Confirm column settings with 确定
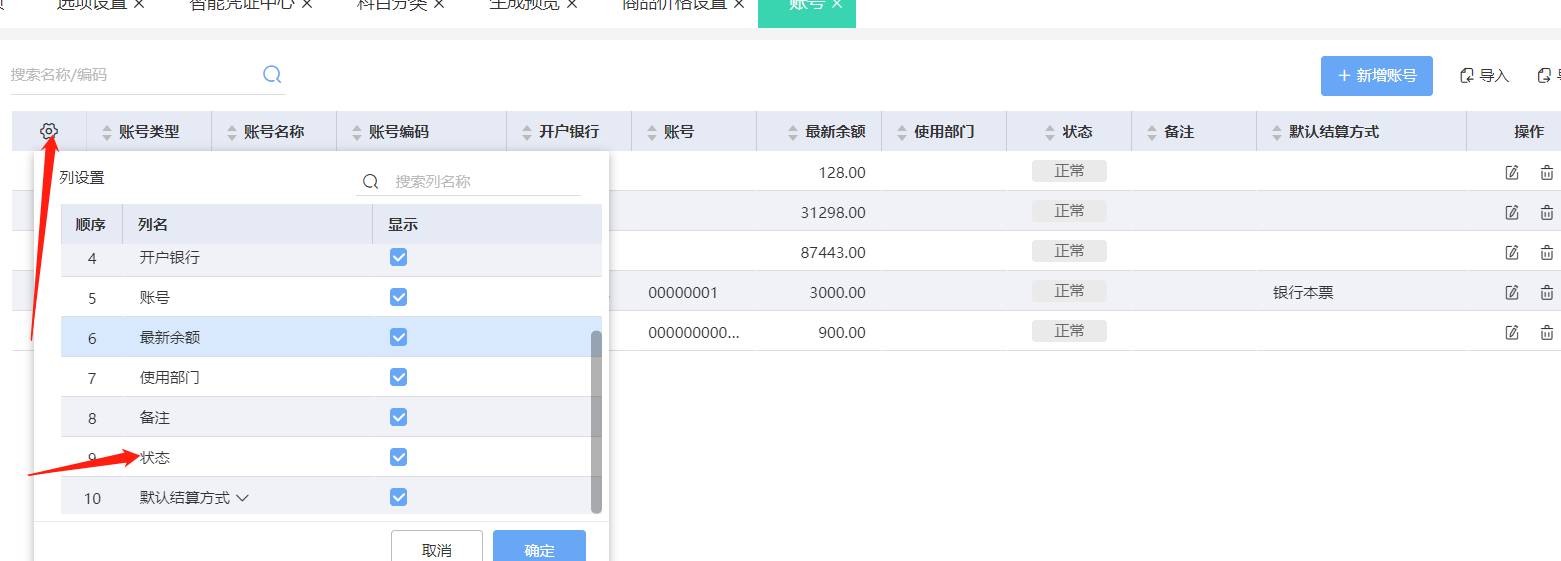 click(539, 549)
